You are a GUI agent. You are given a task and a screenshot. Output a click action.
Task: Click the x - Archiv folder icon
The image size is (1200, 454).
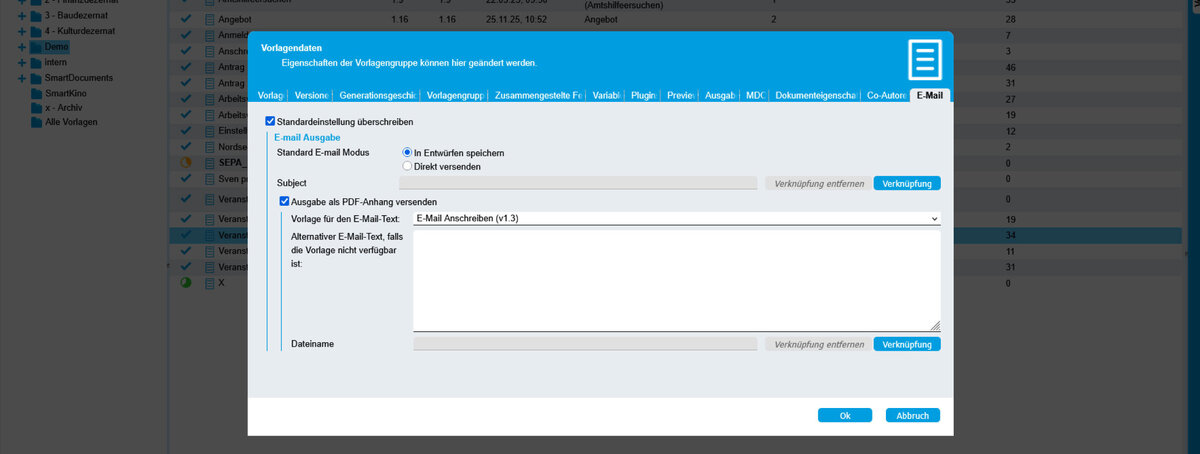click(36, 107)
